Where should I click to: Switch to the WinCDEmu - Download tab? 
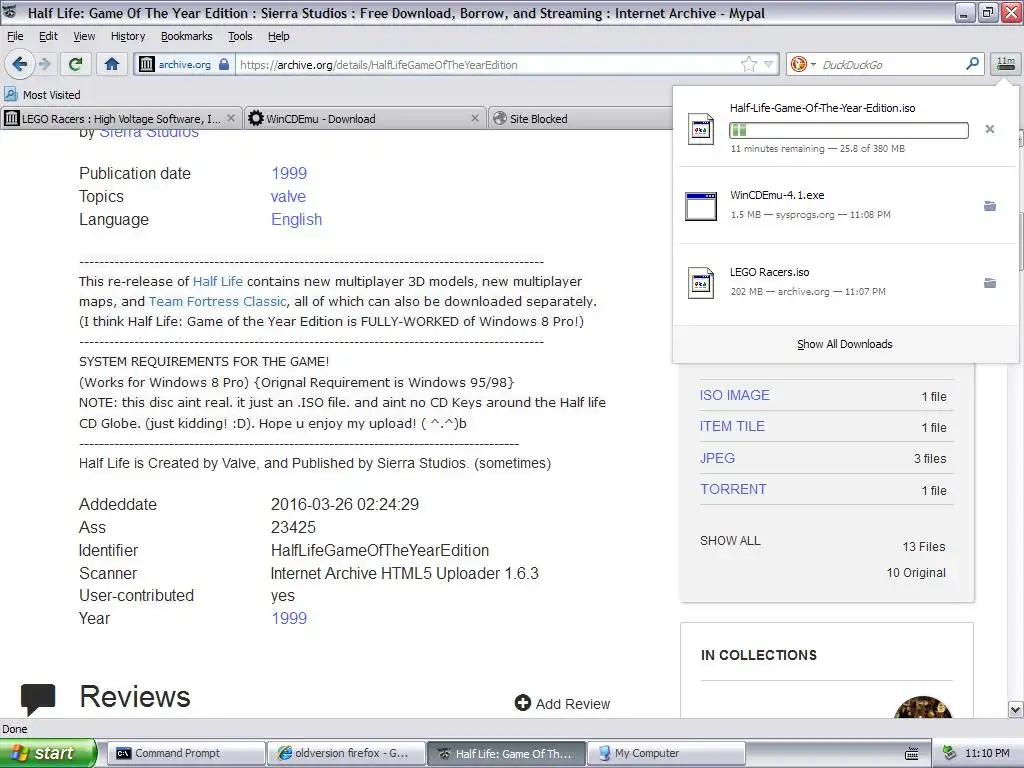tap(365, 118)
